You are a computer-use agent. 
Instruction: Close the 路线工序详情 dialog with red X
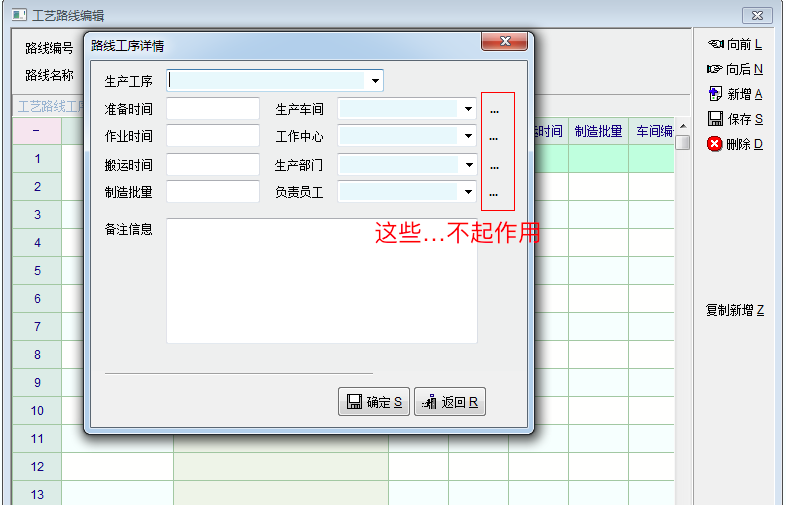pyautogui.click(x=505, y=41)
